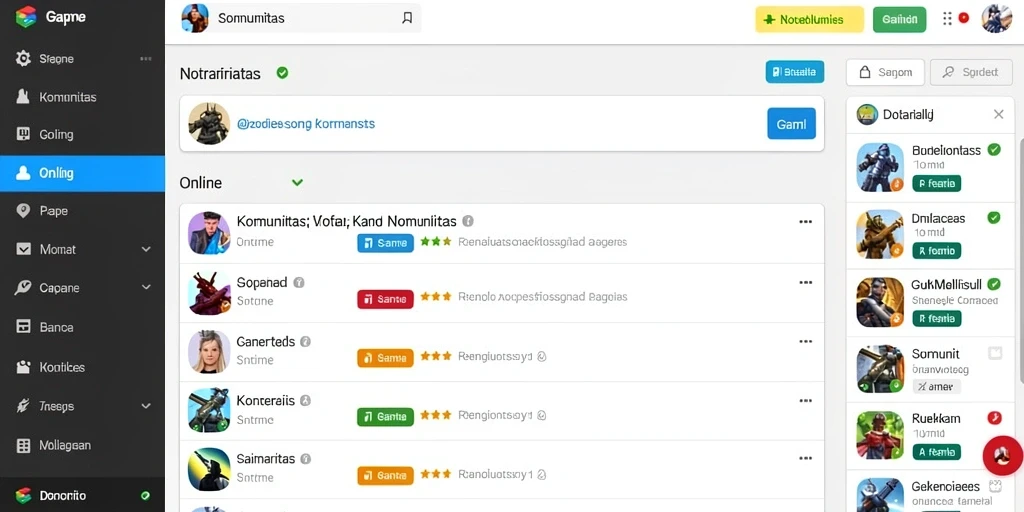Image resolution: width=1024 pixels, height=512 pixels.
Task: Open the grid apps icon in top bar
Action: 948,18
